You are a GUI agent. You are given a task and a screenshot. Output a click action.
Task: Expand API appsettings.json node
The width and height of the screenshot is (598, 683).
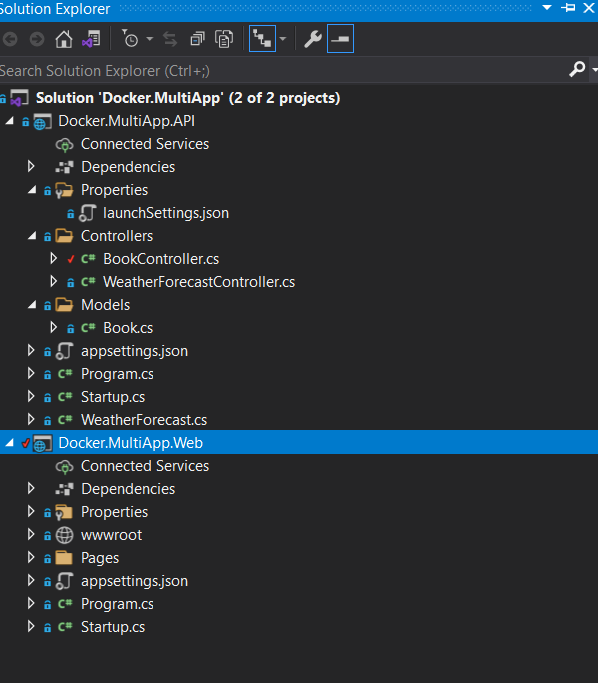[x=31, y=350]
